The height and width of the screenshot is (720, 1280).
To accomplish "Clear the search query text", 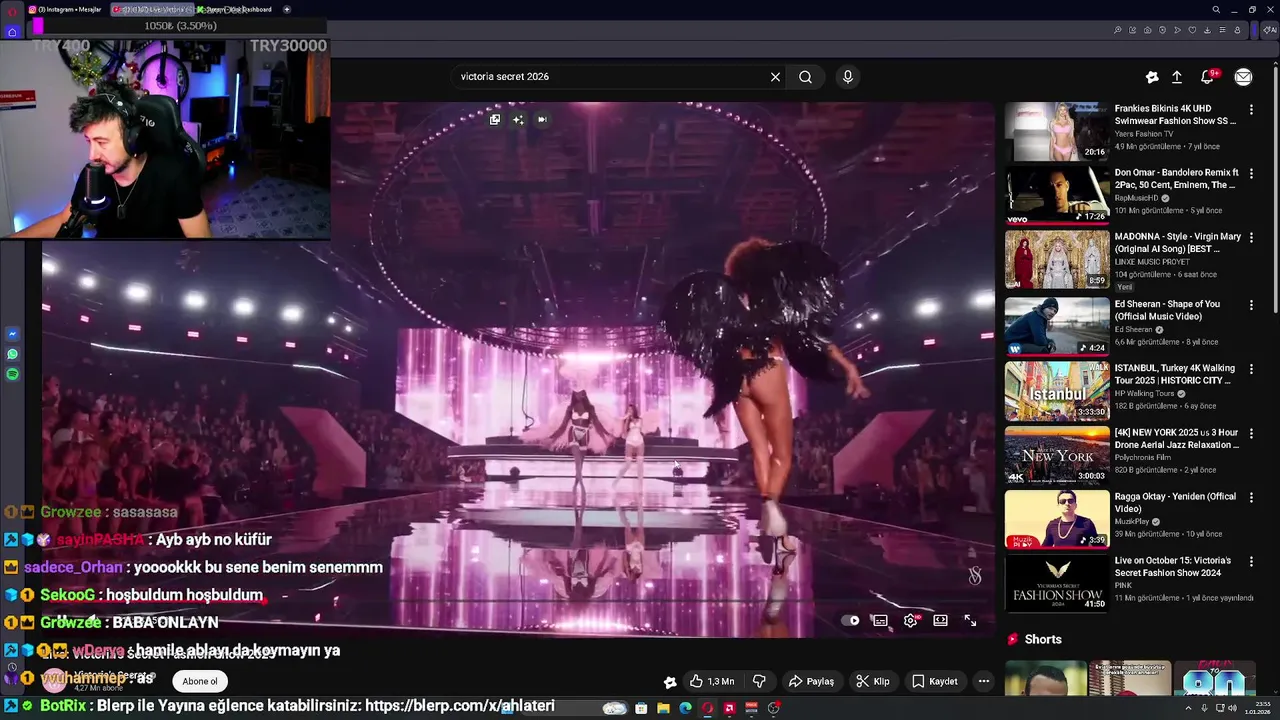I will coord(775,77).
